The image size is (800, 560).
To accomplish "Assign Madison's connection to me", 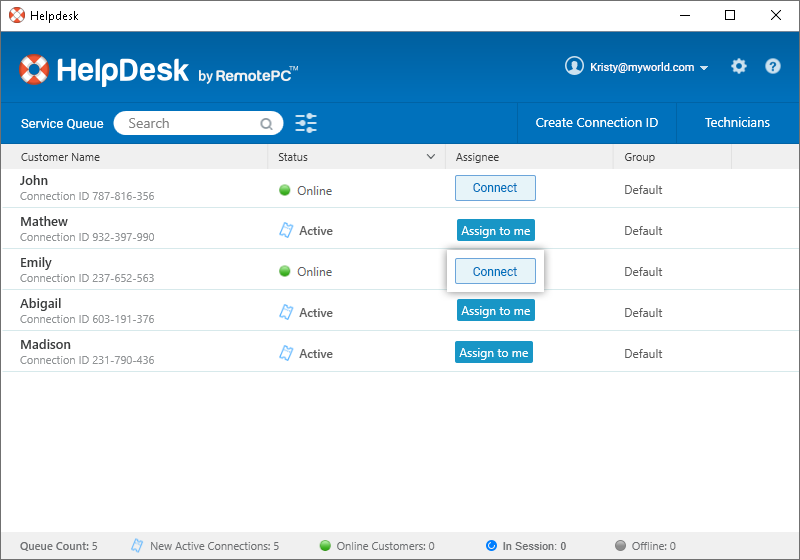I will click(494, 352).
